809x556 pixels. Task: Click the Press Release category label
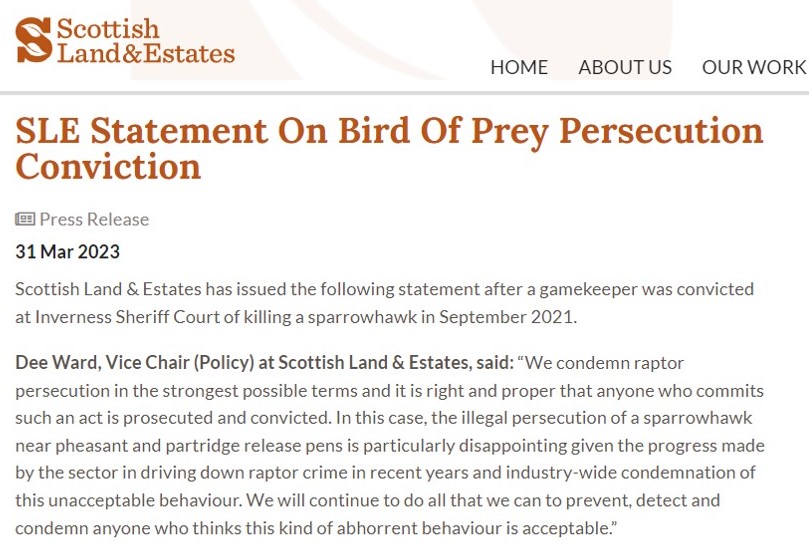(94, 220)
